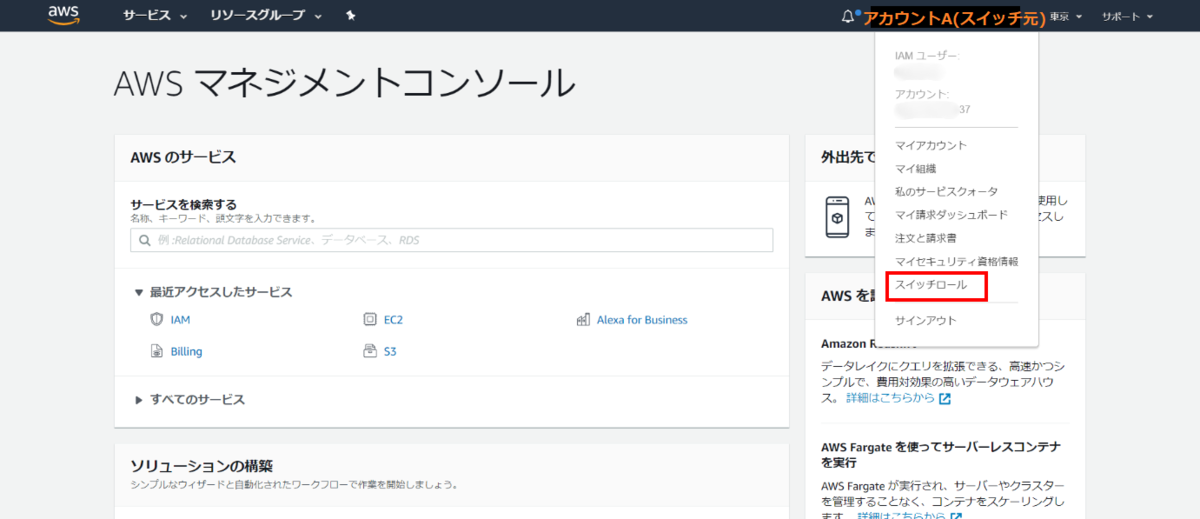
Task: Open the EC2 service link
Action: [393, 320]
